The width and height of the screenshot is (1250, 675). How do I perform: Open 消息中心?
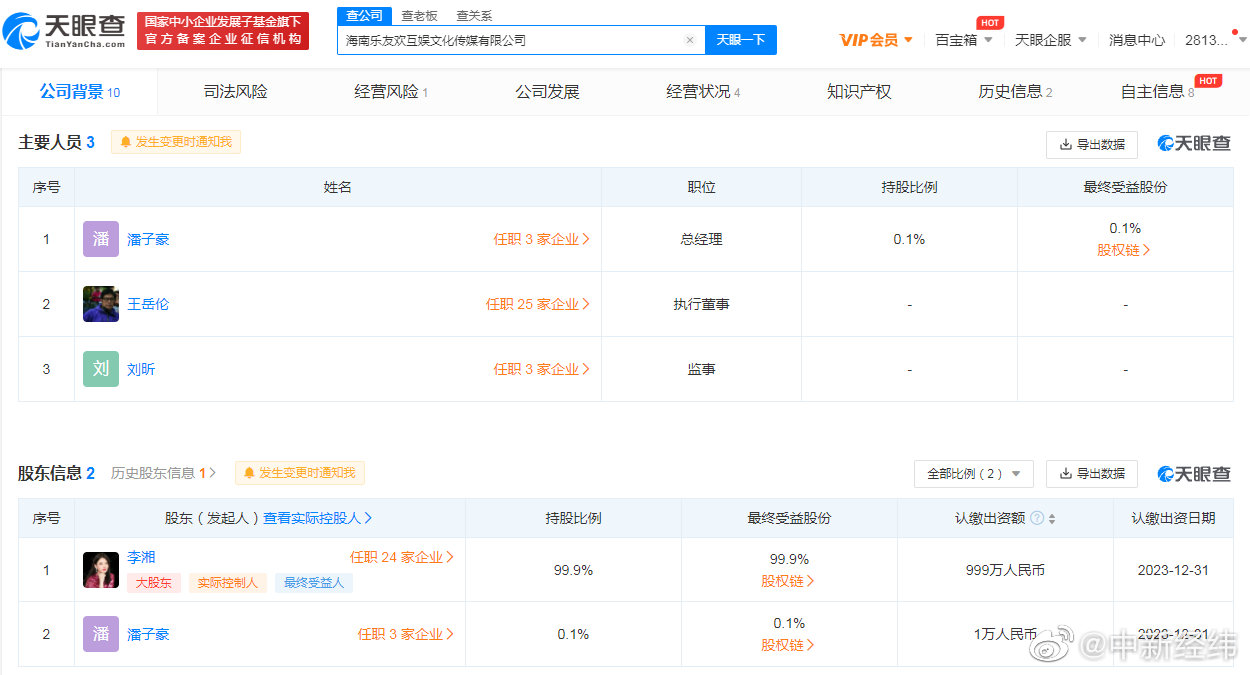coord(1137,40)
